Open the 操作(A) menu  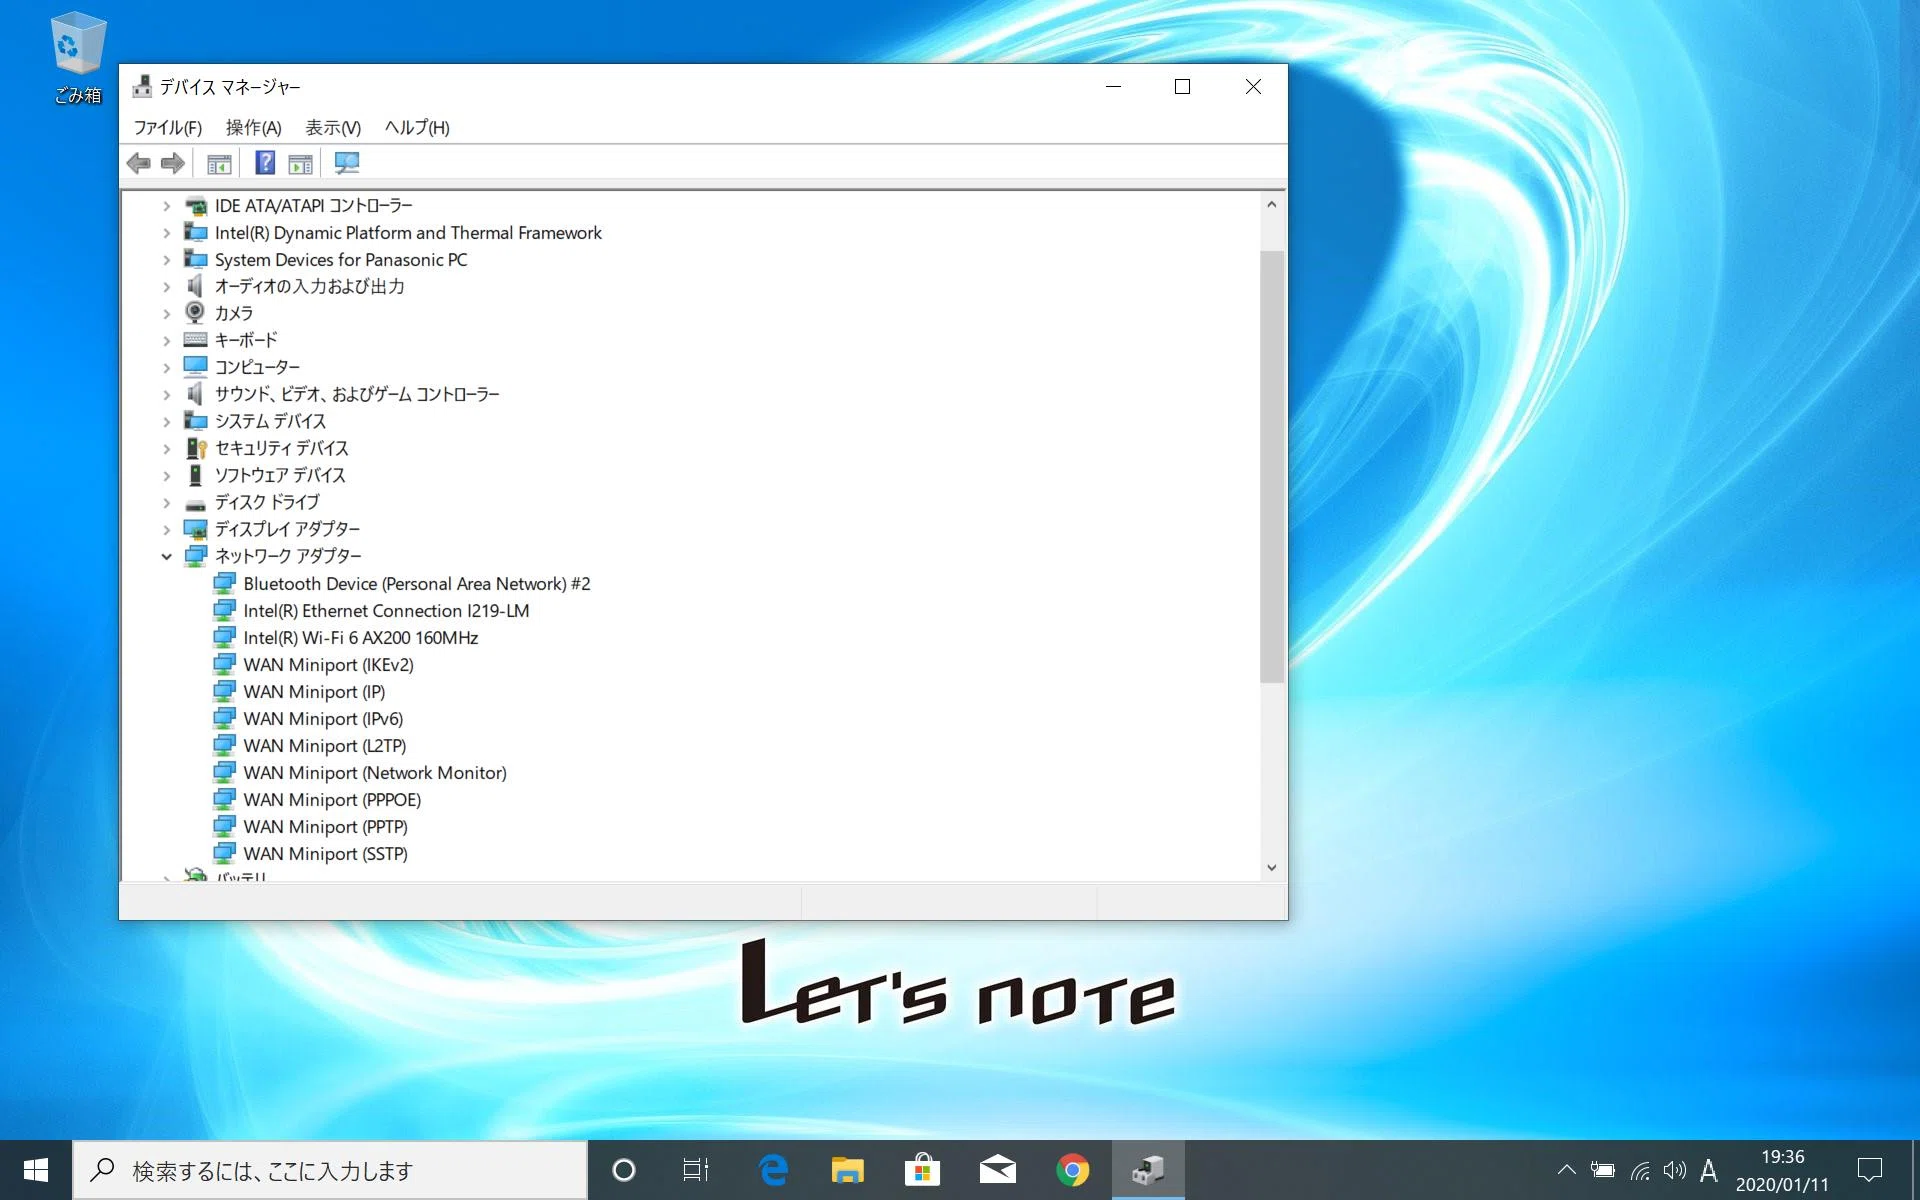(254, 128)
